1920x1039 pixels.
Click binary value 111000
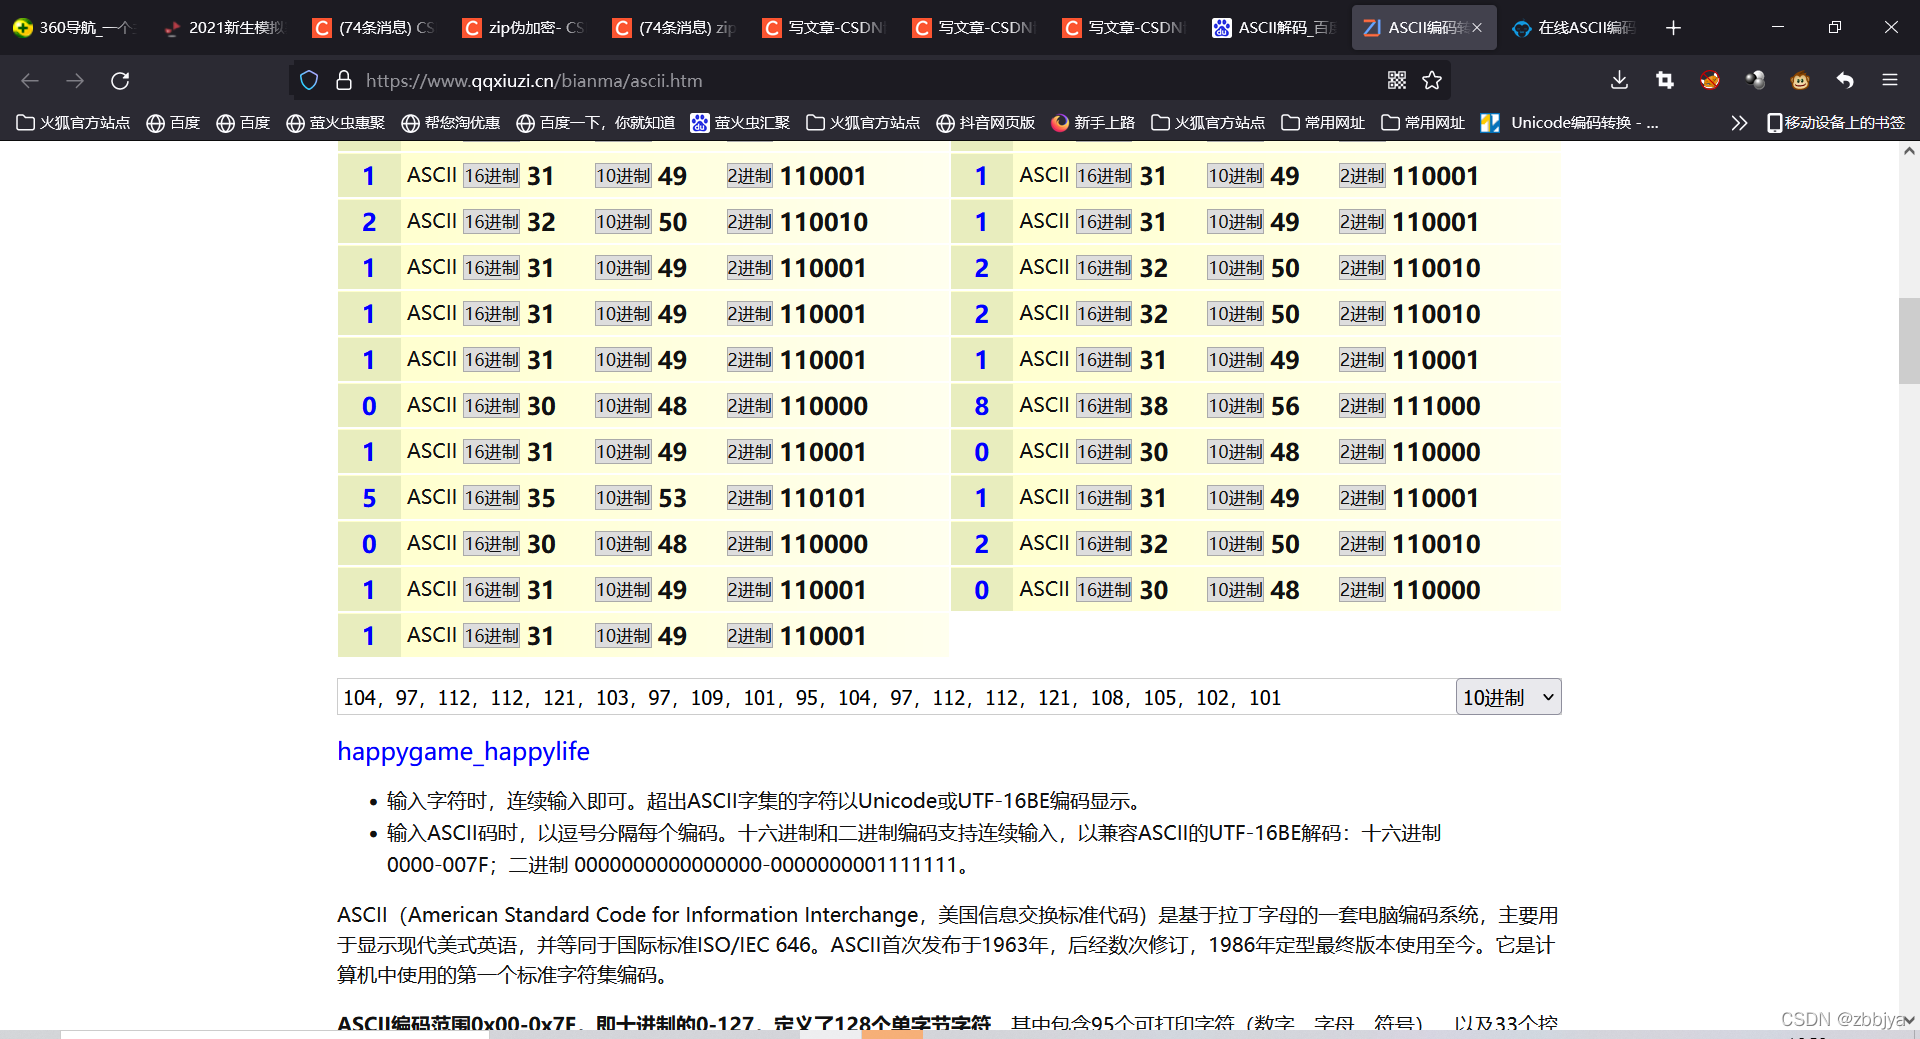[x=1436, y=406]
